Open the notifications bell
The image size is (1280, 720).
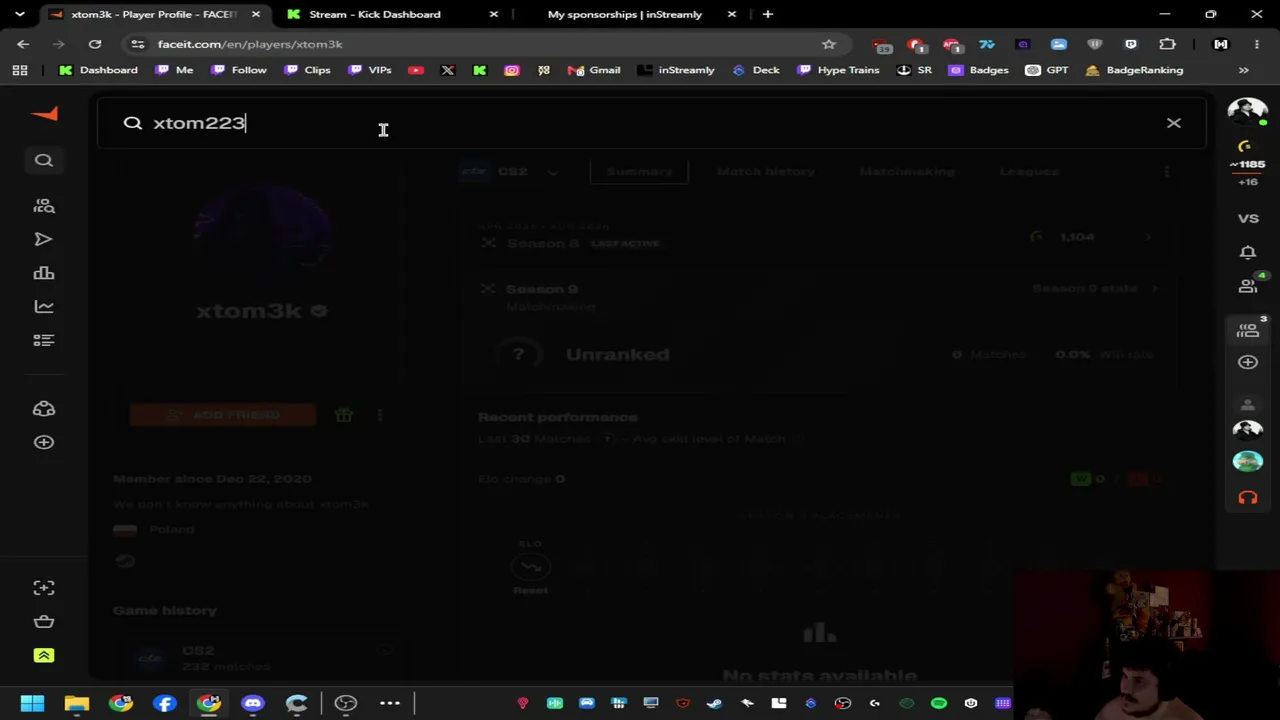click(x=1248, y=252)
